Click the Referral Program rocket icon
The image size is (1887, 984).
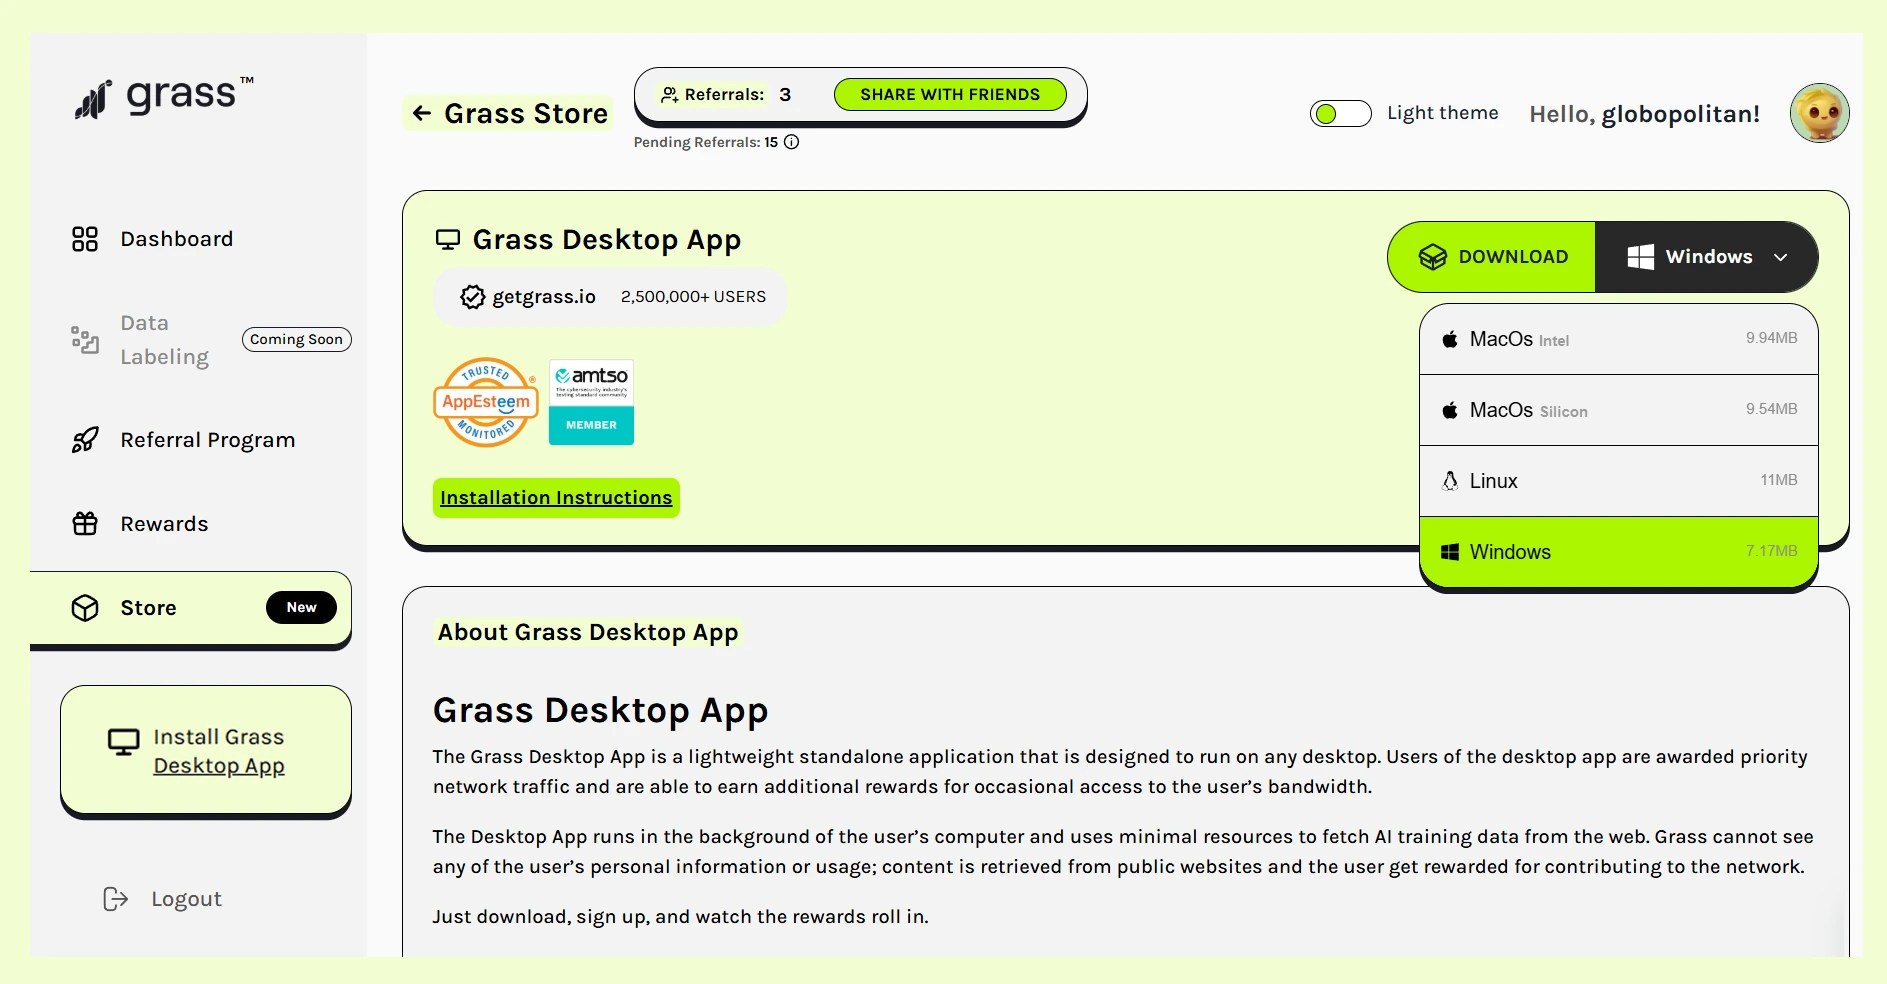[85, 440]
